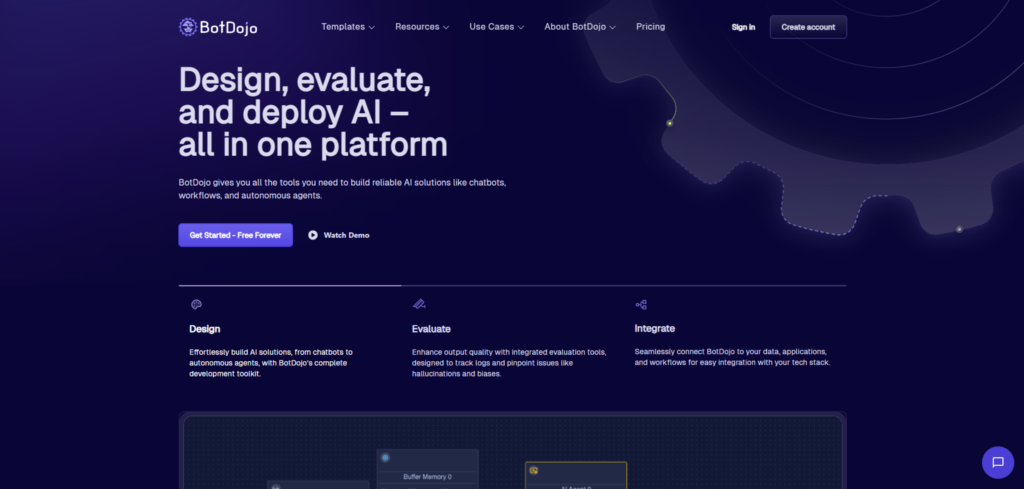Click the Watch Demo play icon
The height and width of the screenshot is (489, 1024).
pos(313,235)
